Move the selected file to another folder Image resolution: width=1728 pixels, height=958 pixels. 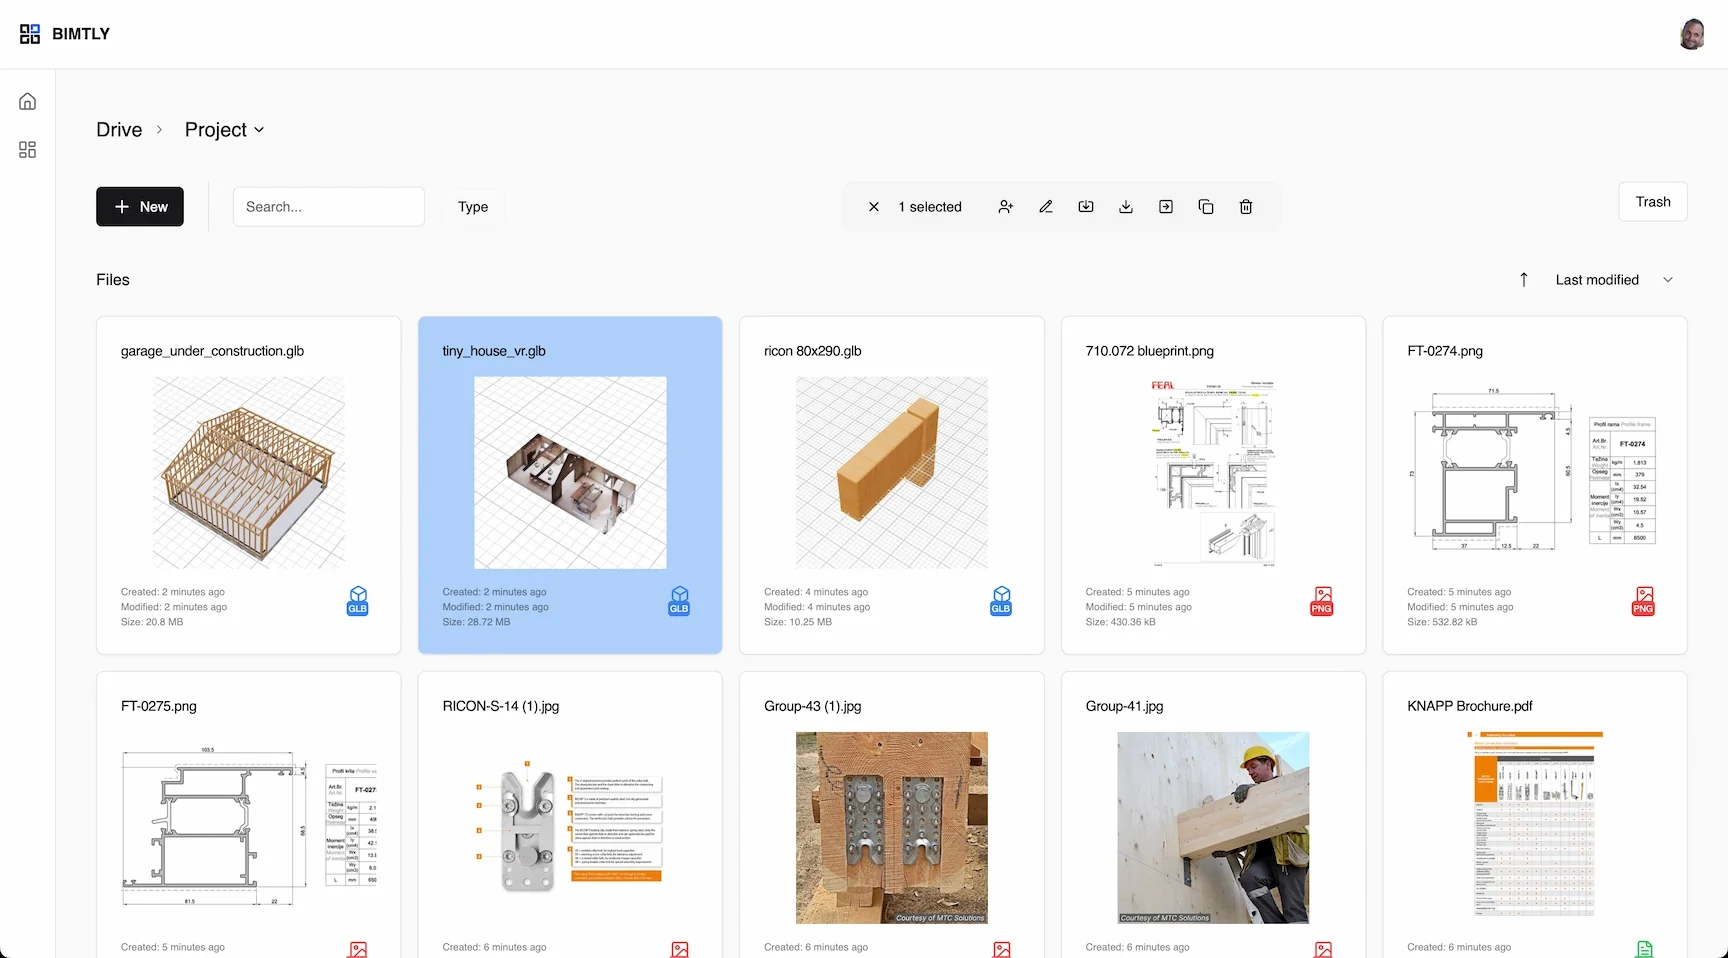pyautogui.click(x=1165, y=206)
